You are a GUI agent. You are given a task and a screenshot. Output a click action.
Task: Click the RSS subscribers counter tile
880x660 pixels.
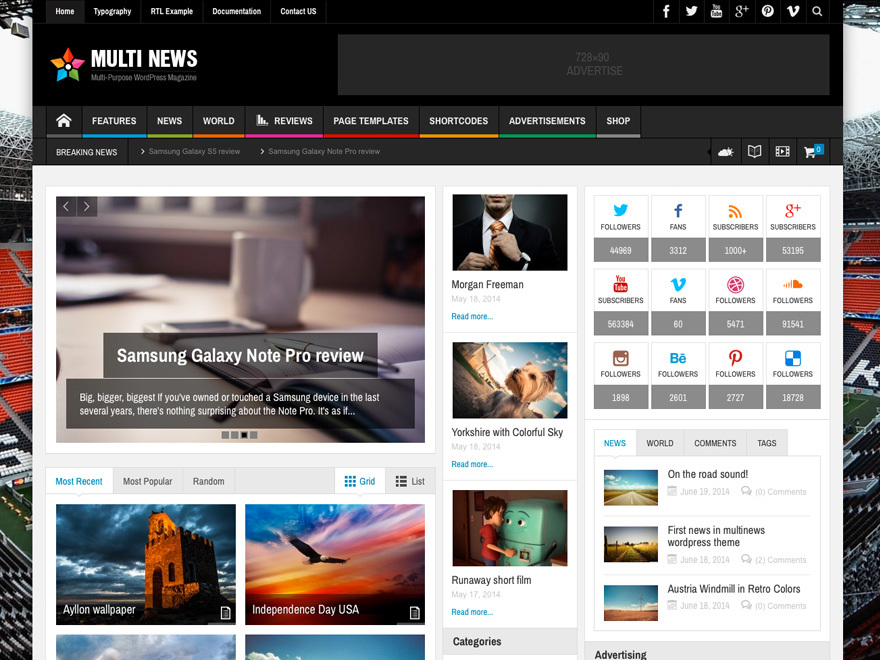click(x=735, y=228)
